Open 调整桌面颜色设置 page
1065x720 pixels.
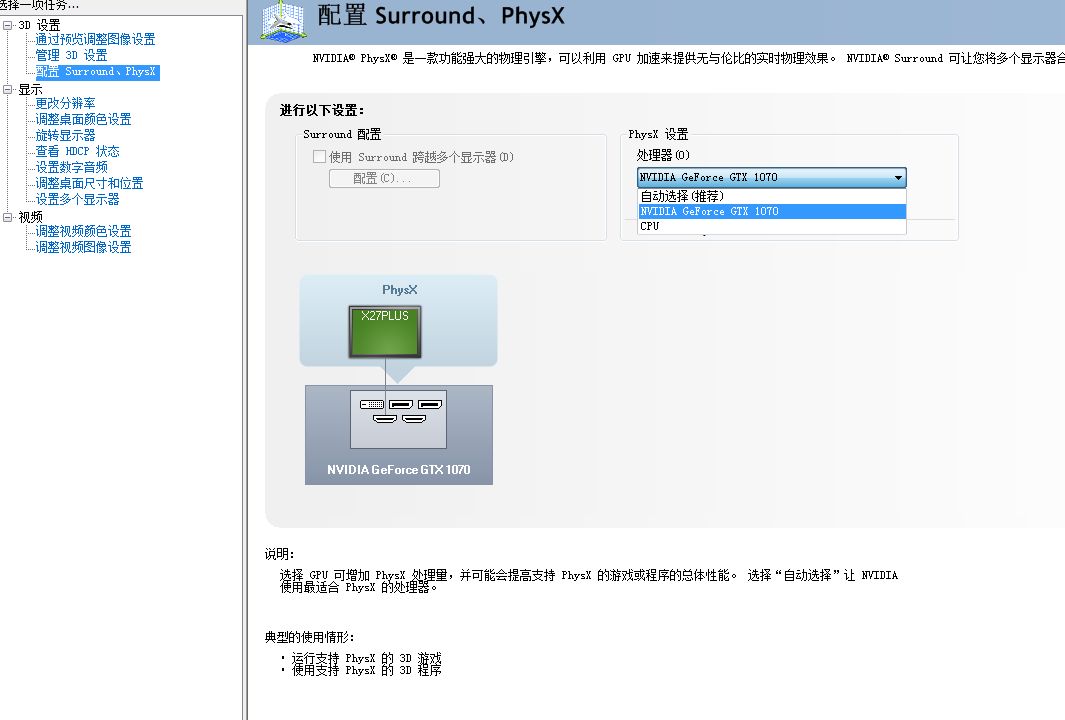tap(84, 120)
